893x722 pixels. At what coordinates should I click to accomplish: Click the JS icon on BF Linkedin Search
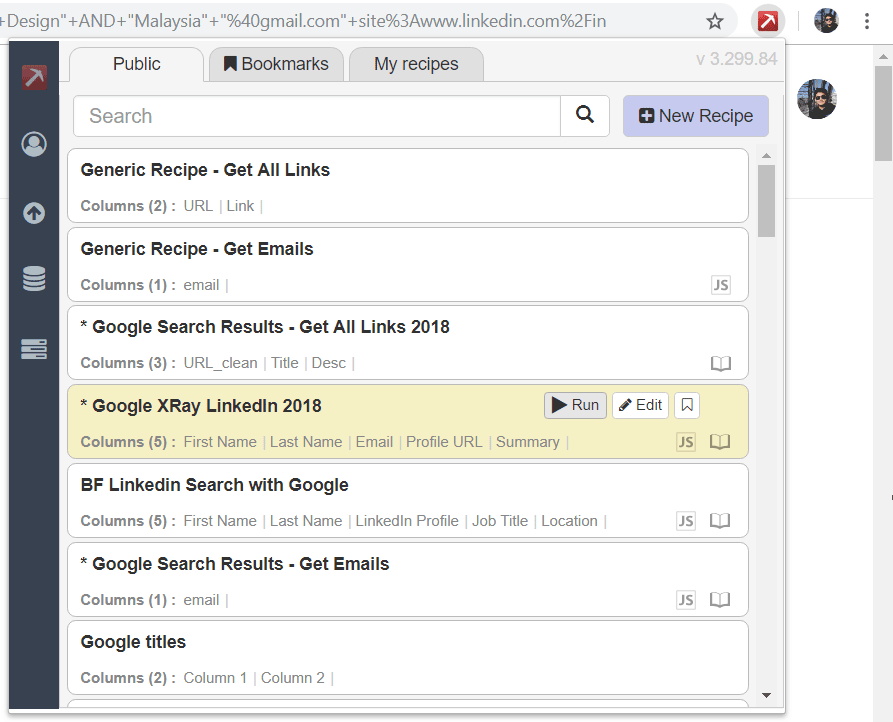click(686, 521)
